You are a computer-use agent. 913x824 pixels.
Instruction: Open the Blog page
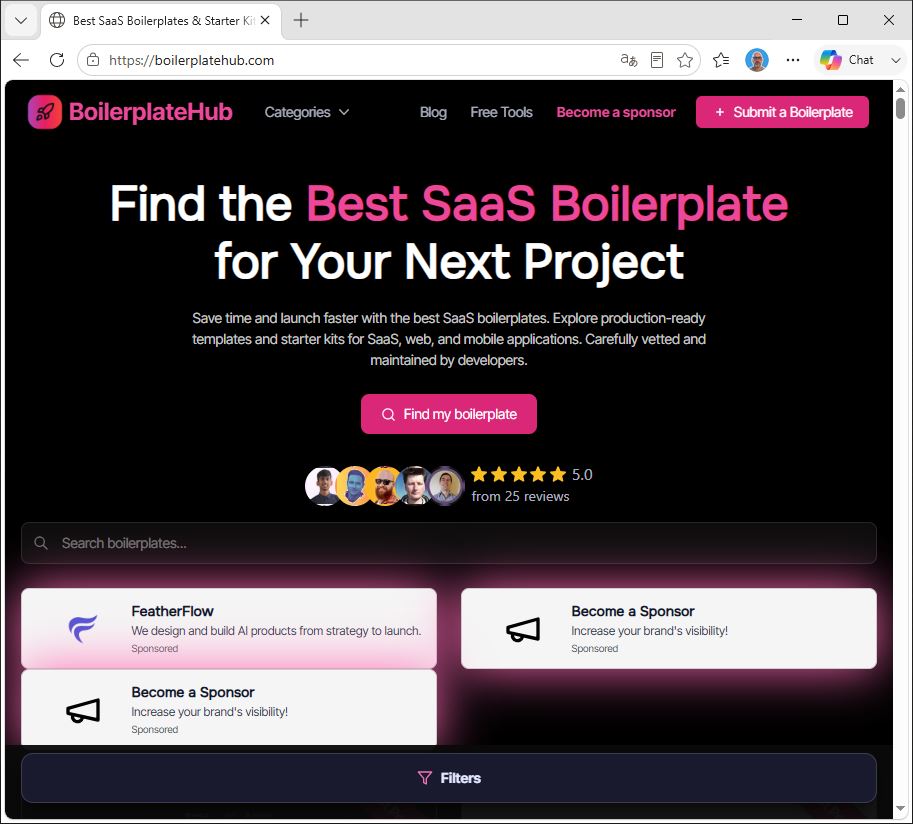pyautogui.click(x=433, y=112)
